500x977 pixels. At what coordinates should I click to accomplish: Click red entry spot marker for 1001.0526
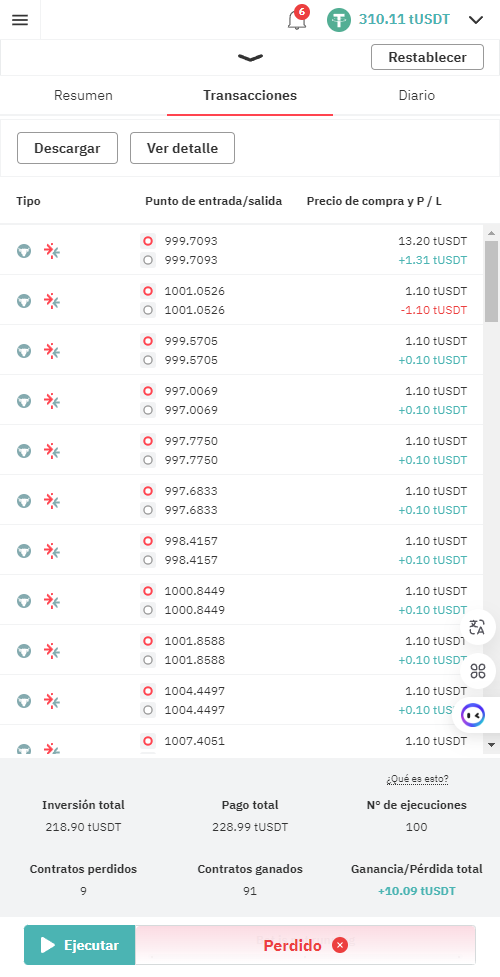(148, 291)
